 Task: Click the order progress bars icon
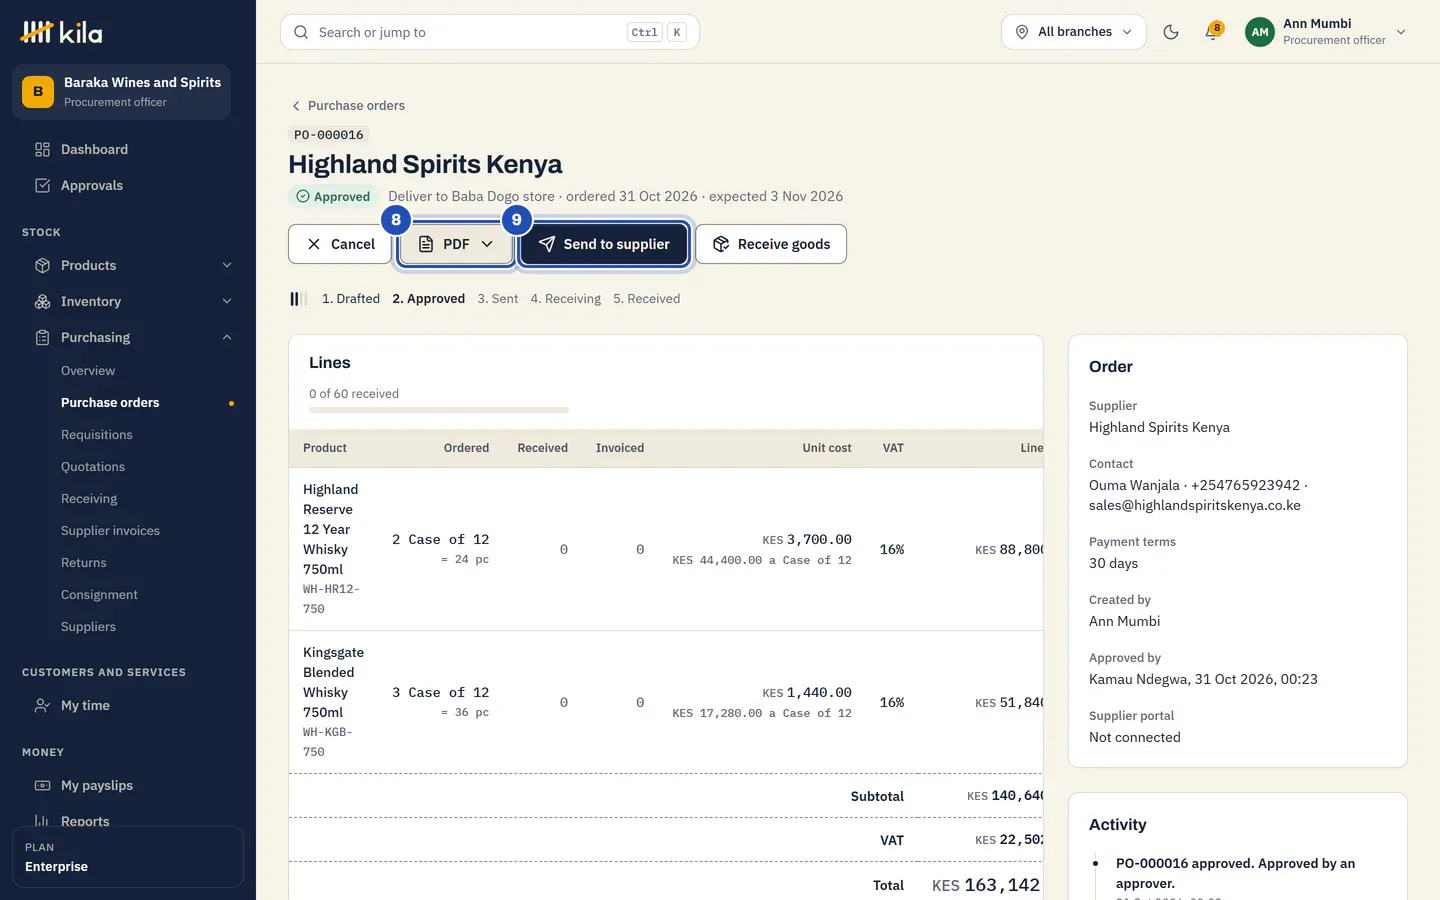(x=298, y=299)
